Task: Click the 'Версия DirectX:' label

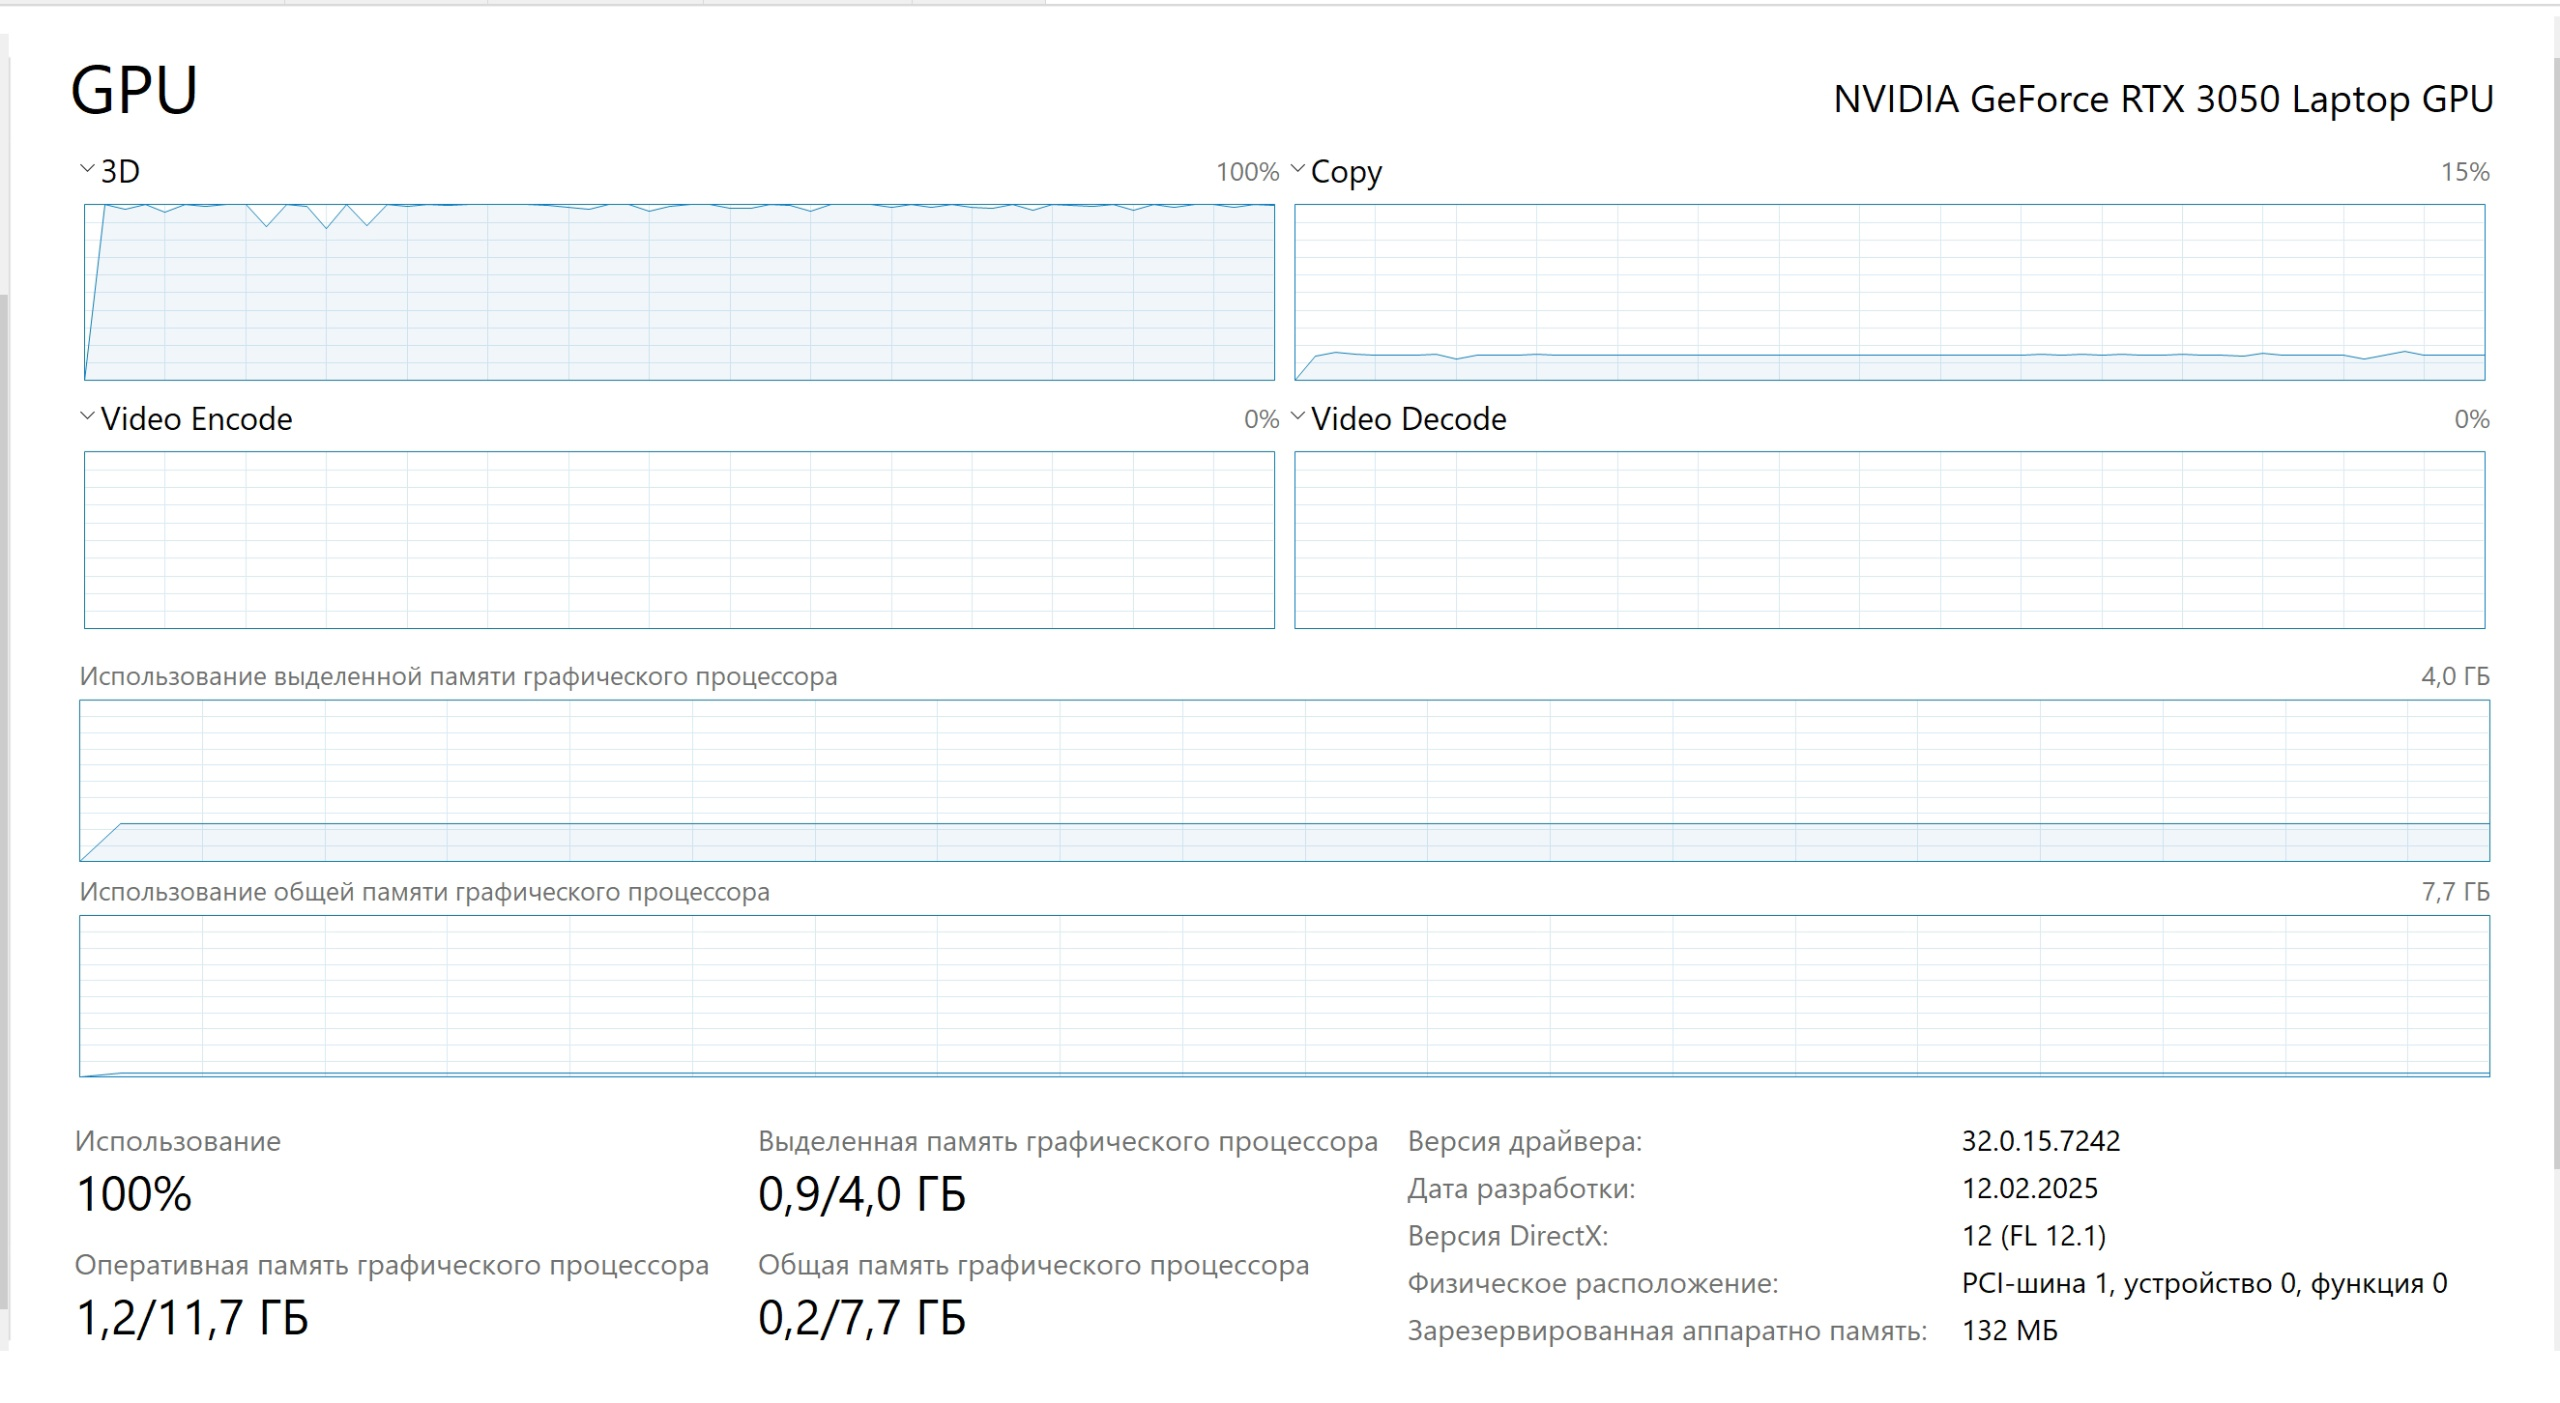Action: click(1508, 1236)
